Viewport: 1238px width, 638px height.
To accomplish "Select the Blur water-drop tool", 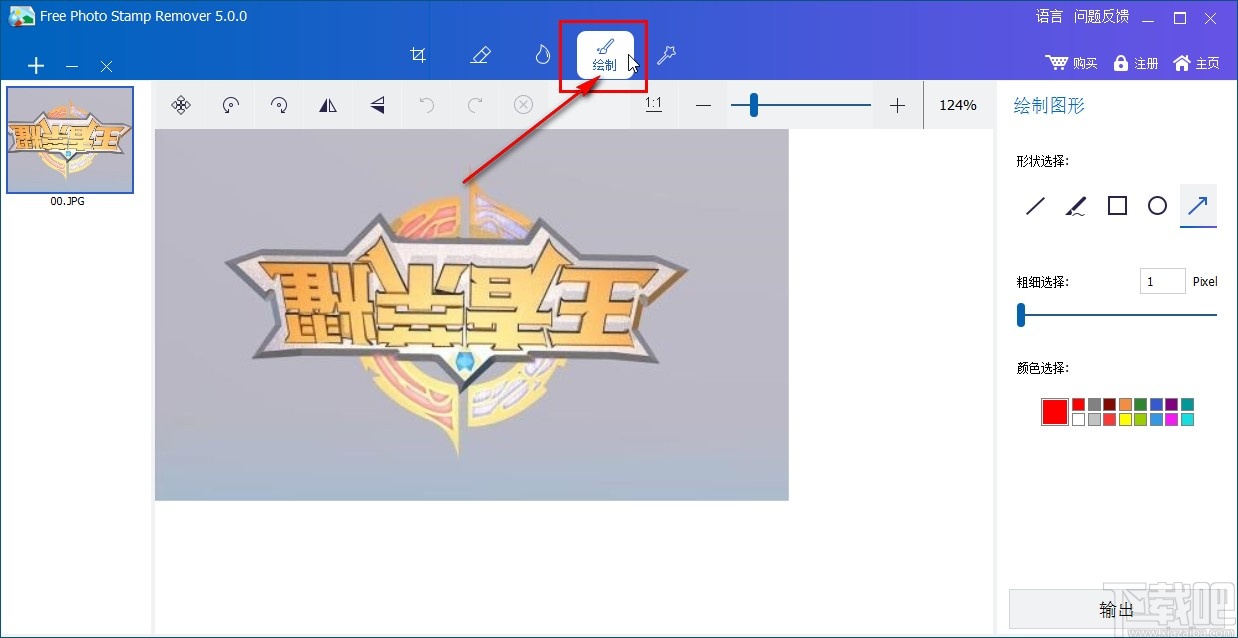I will 541,55.
